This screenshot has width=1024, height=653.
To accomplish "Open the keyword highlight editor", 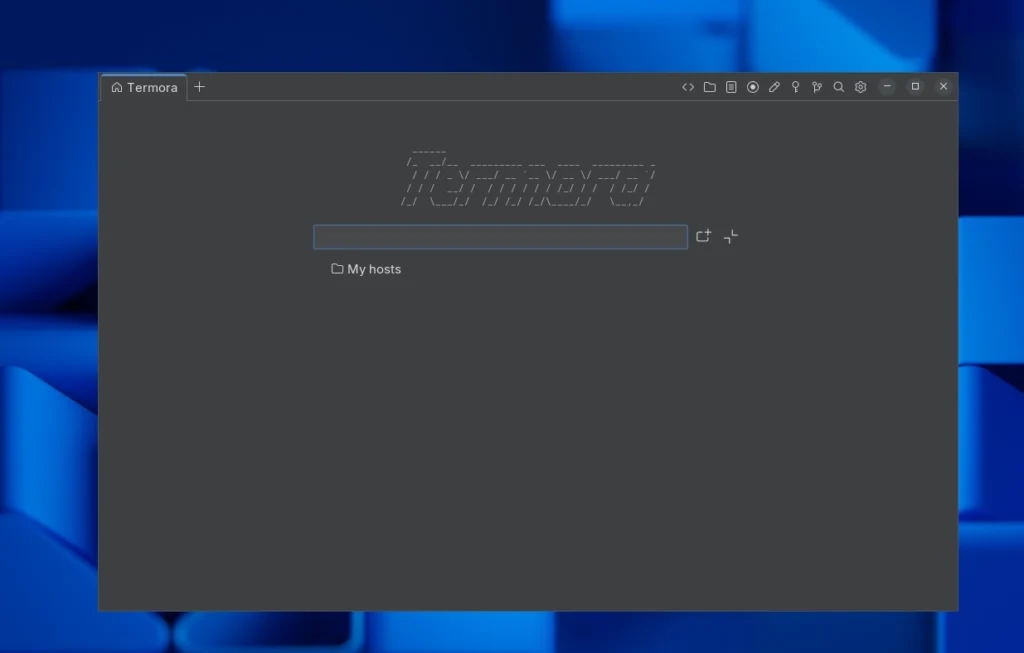I will click(x=774, y=87).
